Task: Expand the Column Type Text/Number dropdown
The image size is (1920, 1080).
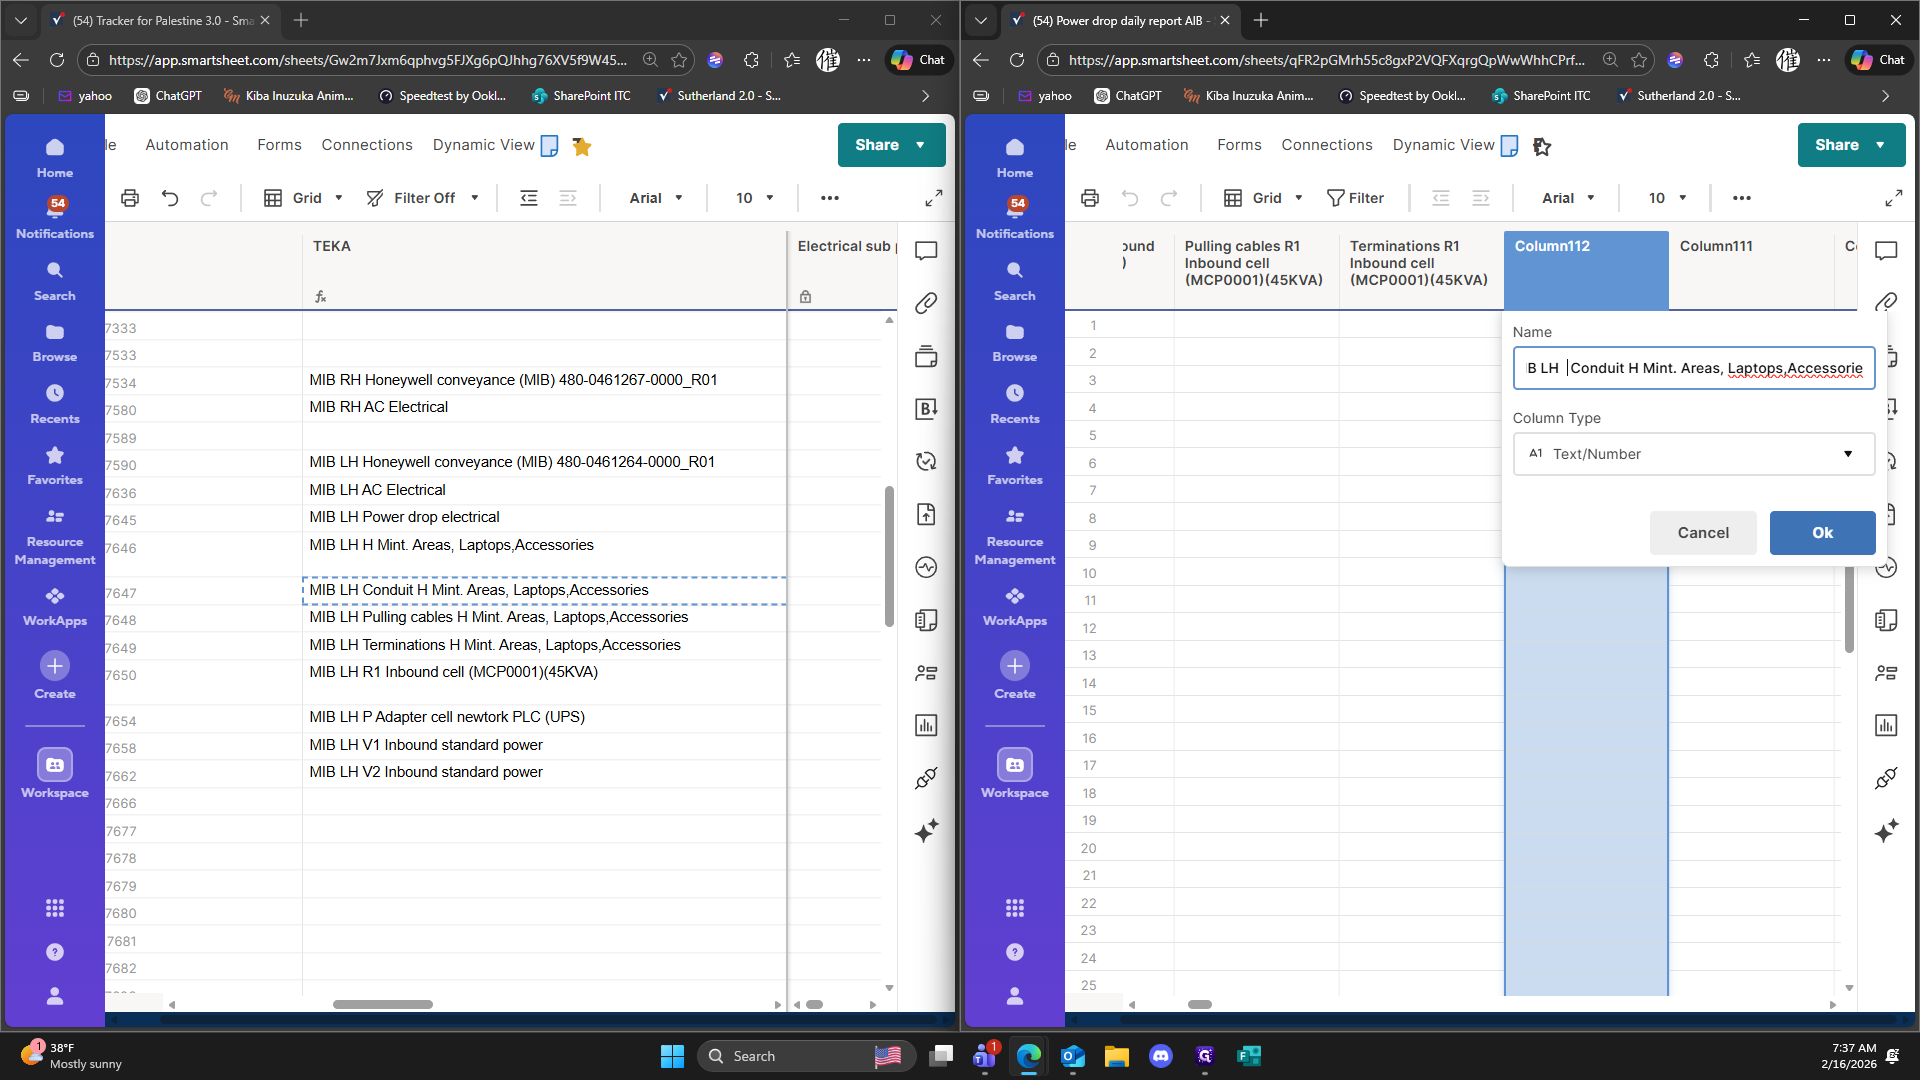Action: click(1693, 454)
